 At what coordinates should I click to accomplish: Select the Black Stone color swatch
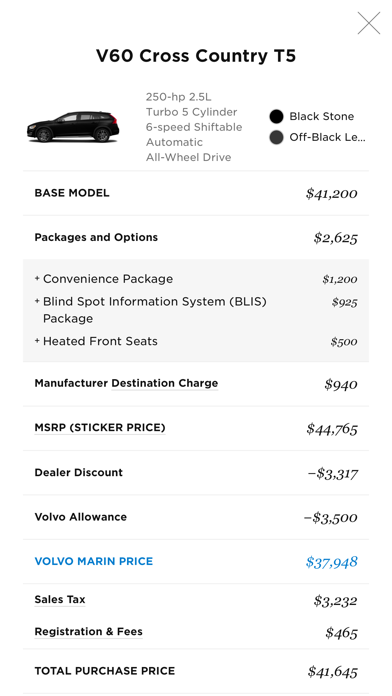click(276, 117)
